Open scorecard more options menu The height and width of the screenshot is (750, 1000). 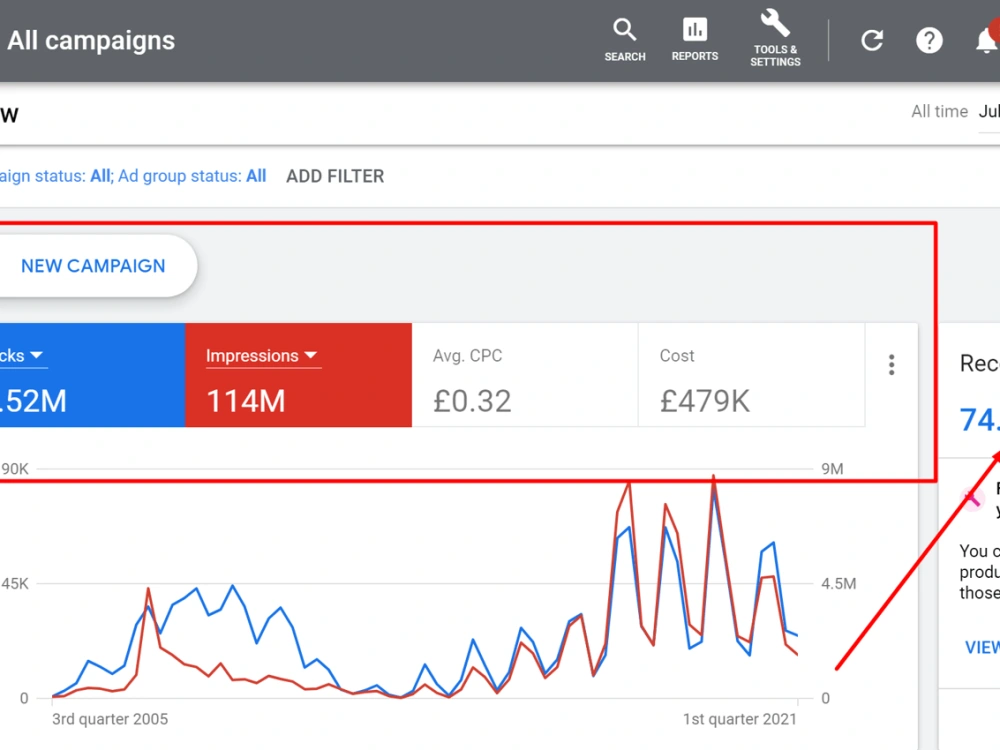892,365
